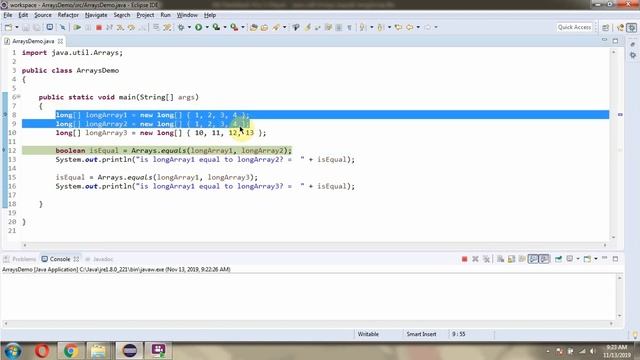The height and width of the screenshot is (360, 640).
Task: Click the Display Selected Console monitor icon
Action: 570,259
